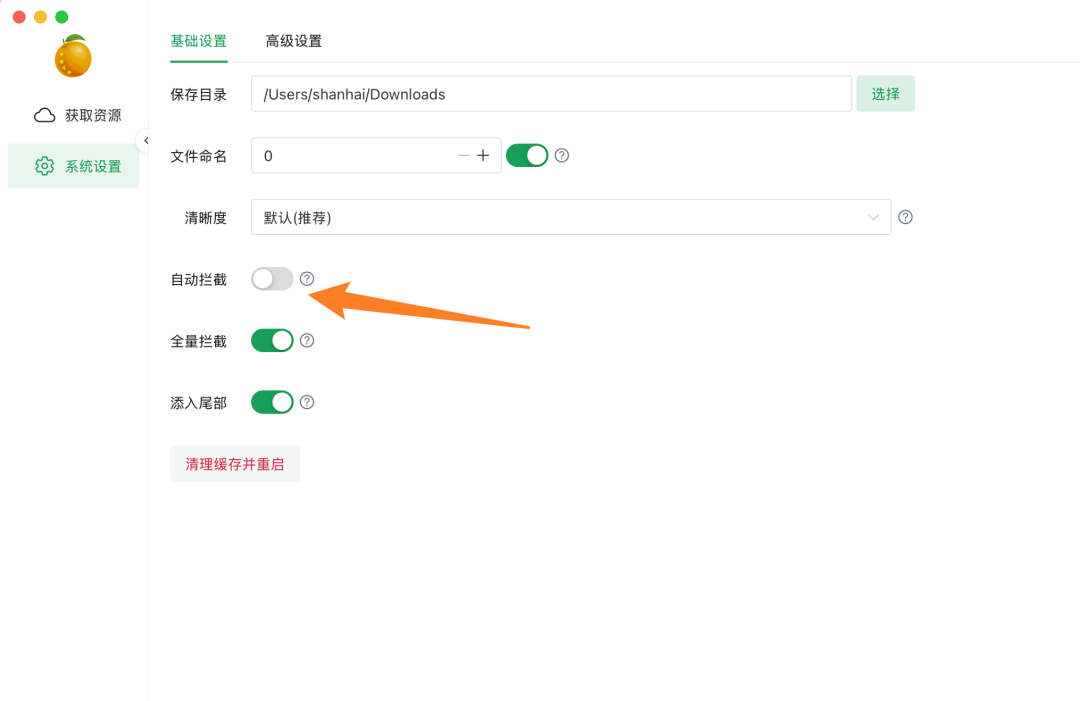Click the 保存目录 path input field
This screenshot has width=1080, height=701.
[x=550, y=94]
